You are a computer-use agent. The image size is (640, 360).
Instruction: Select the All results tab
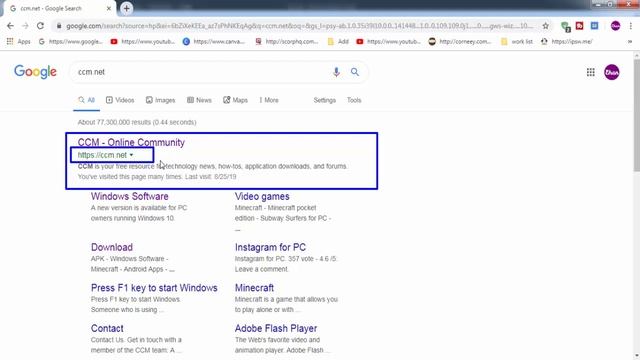pyautogui.click(x=87, y=100)
